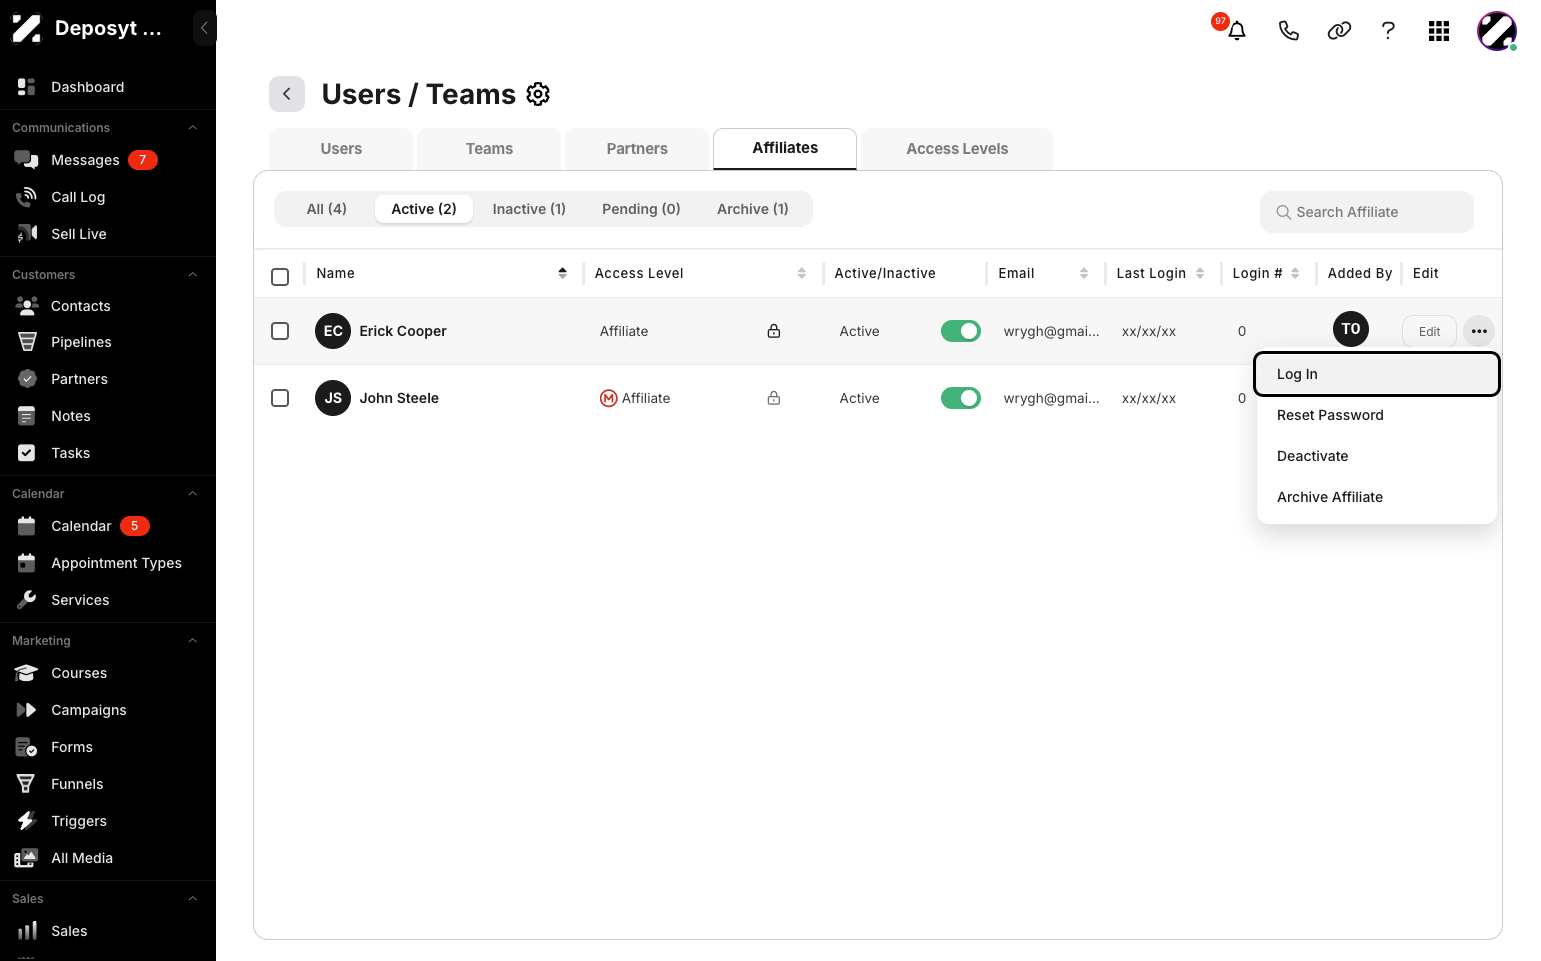This screenshot has width=1541, height=961.
Task: Open the help question mark
Action: coord(1388,31)
